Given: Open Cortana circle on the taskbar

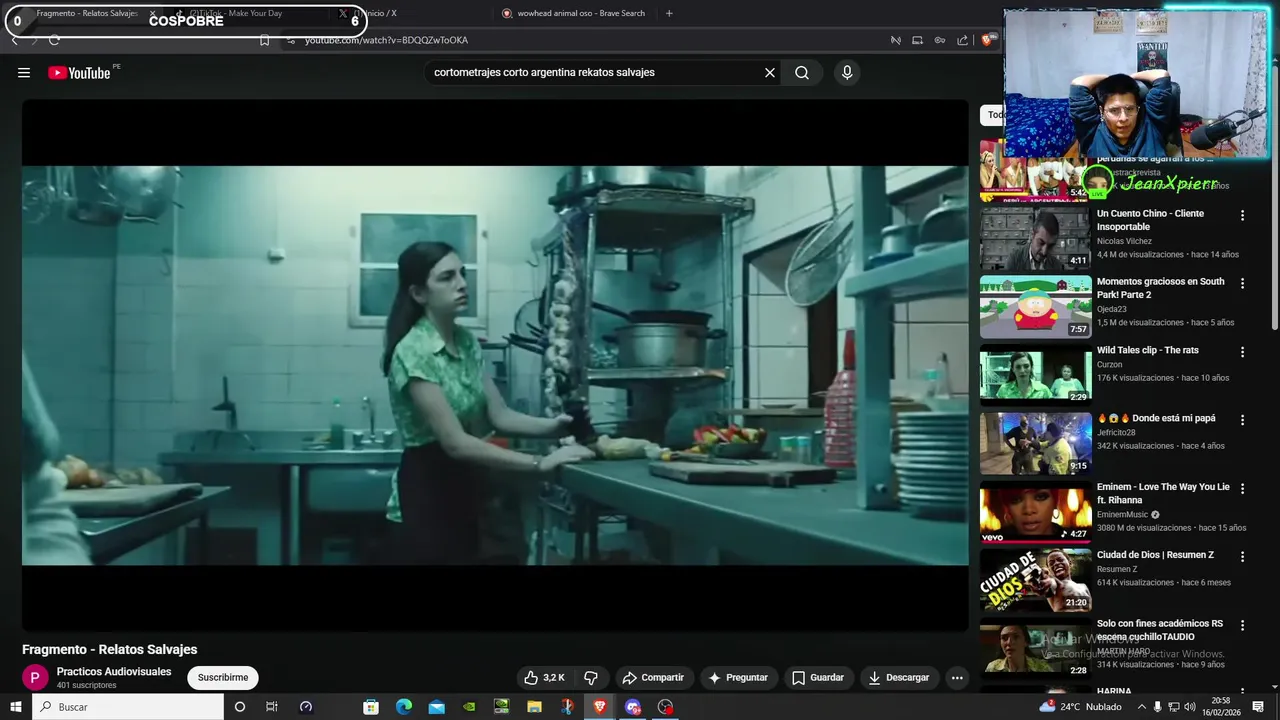Looking at the screenshot, I should [239, 707].
